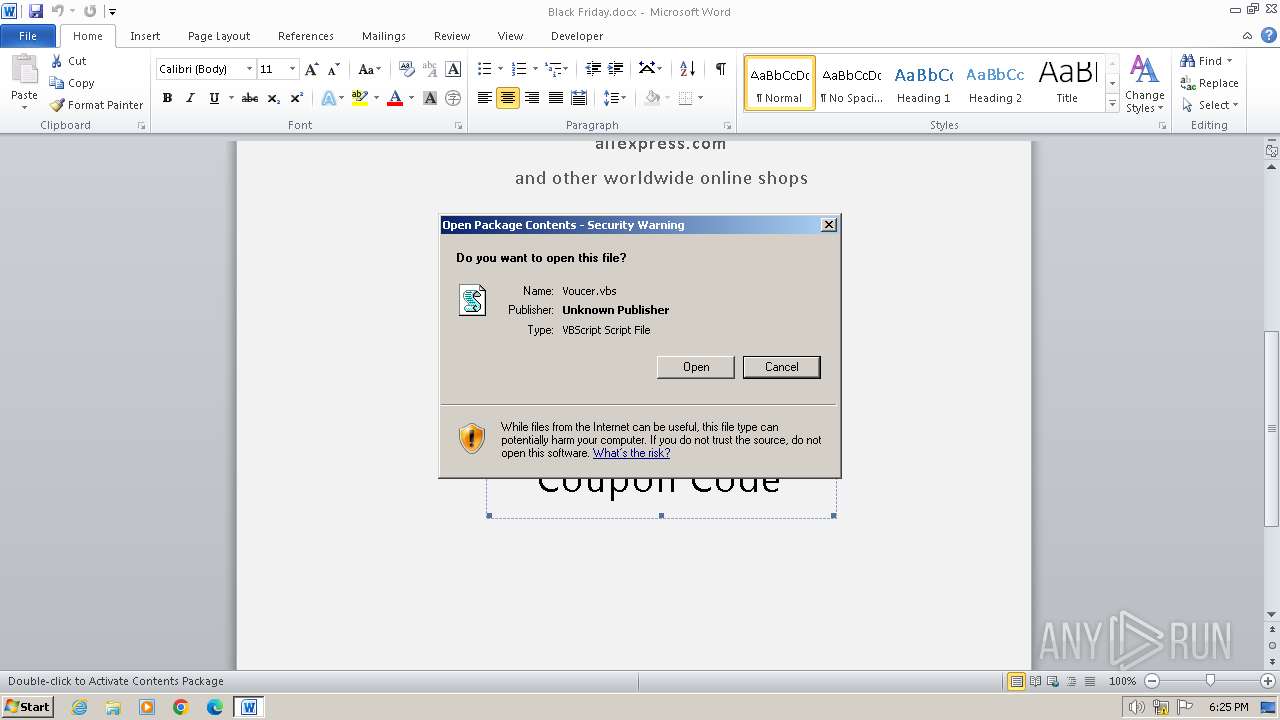This screenshot has height=720, width=1280.
Task: Open text highlight color swatch
Action: coord(360,98)
